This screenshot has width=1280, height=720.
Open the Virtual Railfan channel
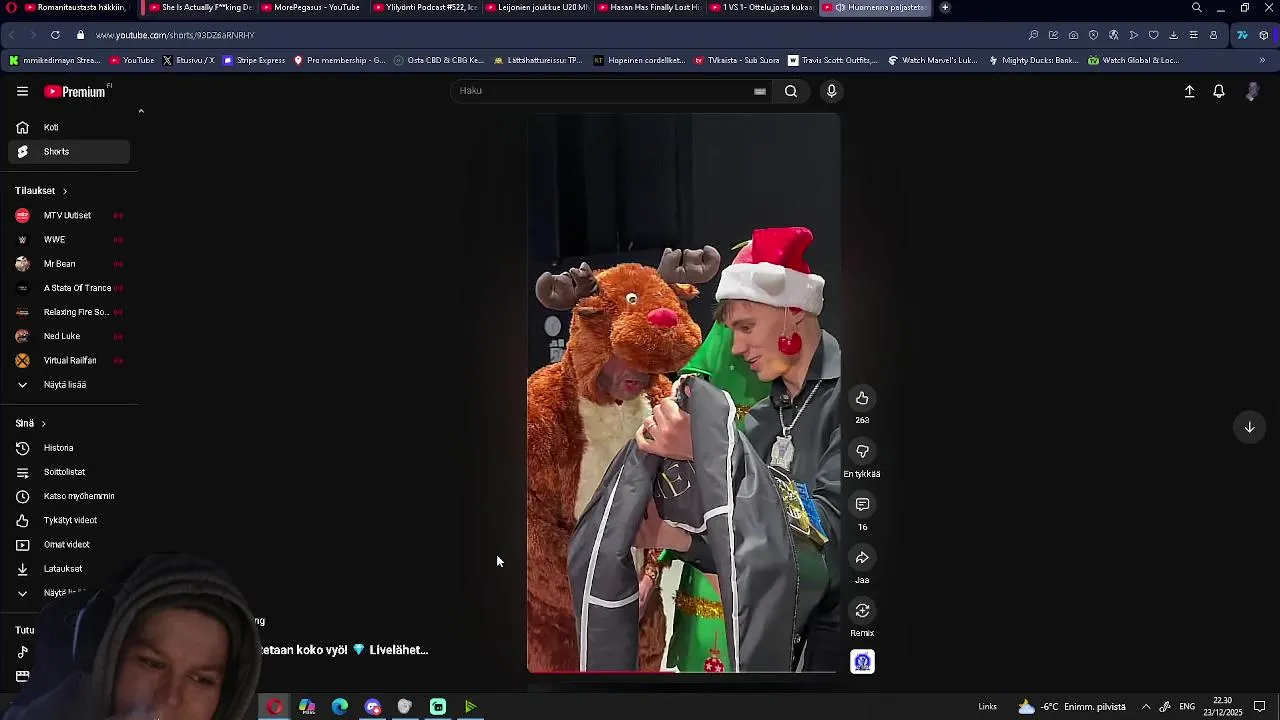tap(69, 360)
